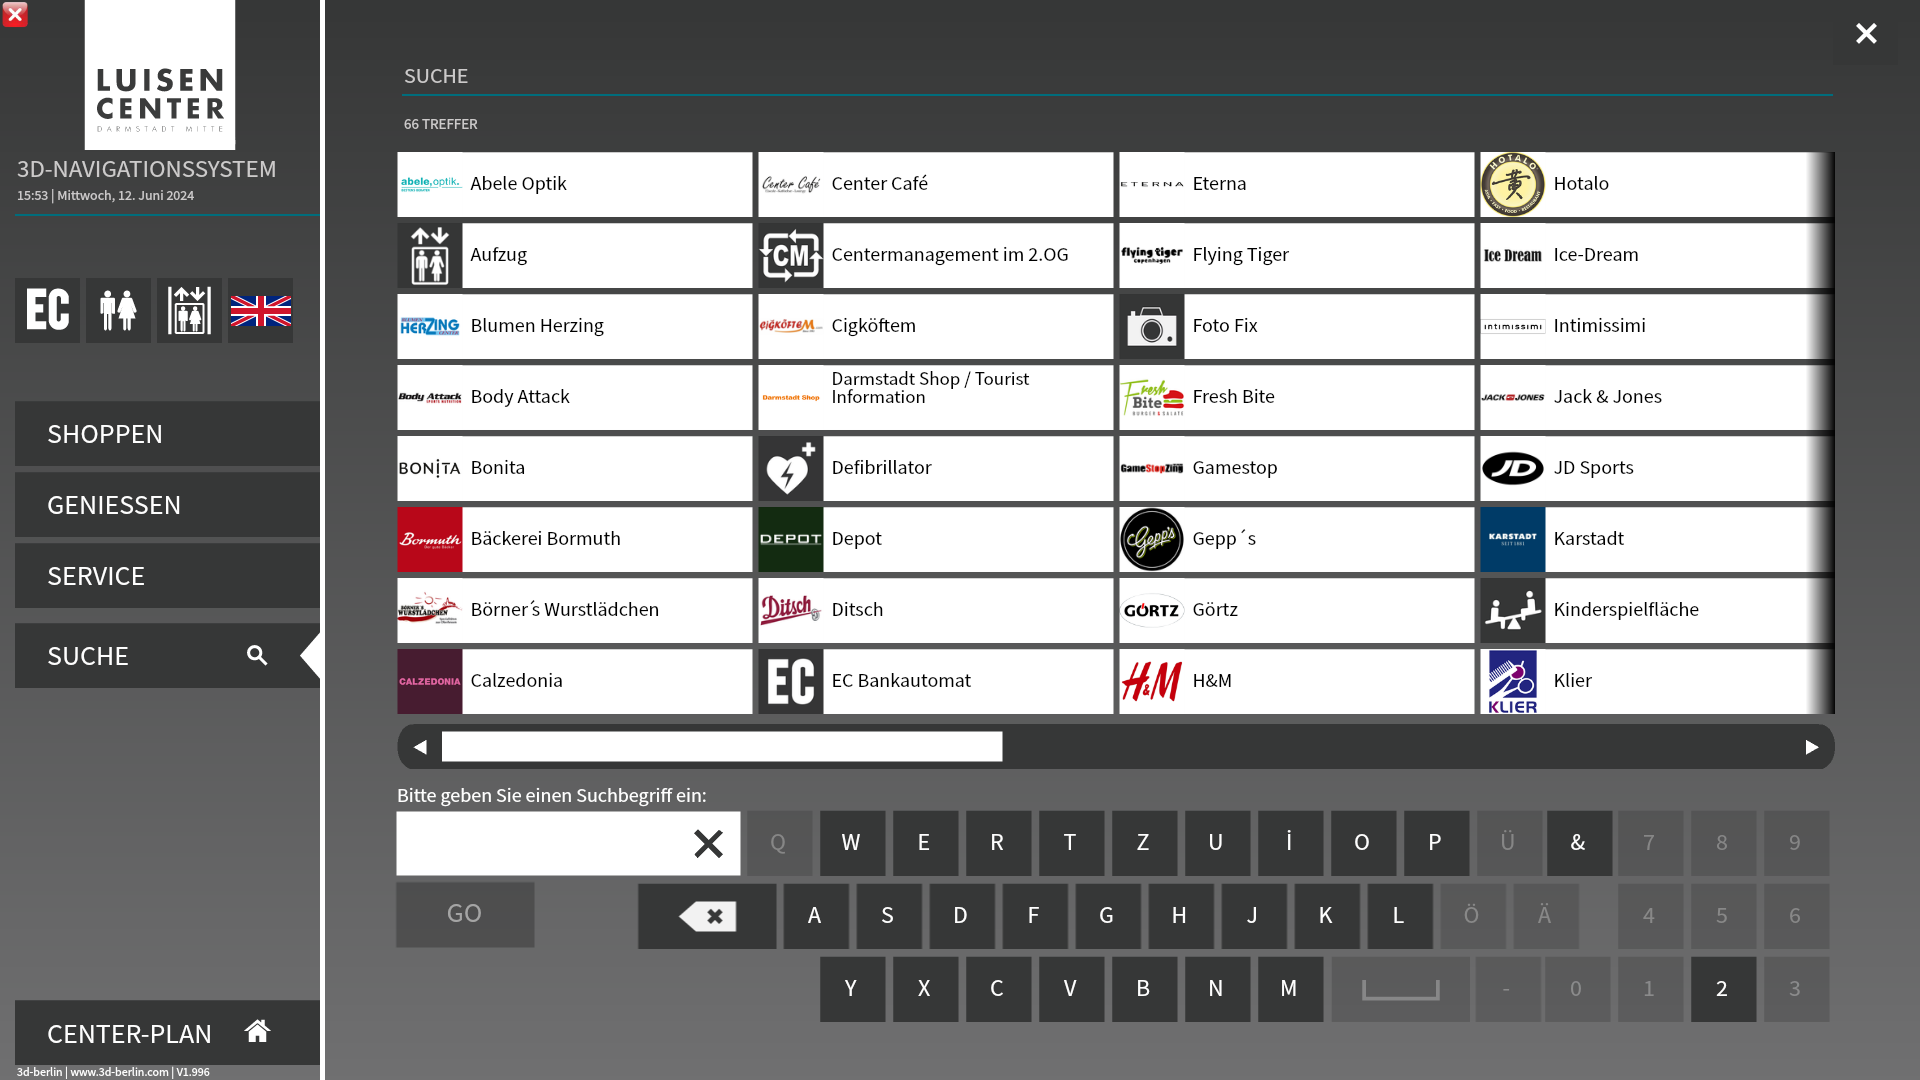Click the Karstadt logo
Image resolution: width=1920 pixels, height=1080 pixels.
tap(1513, 539)
